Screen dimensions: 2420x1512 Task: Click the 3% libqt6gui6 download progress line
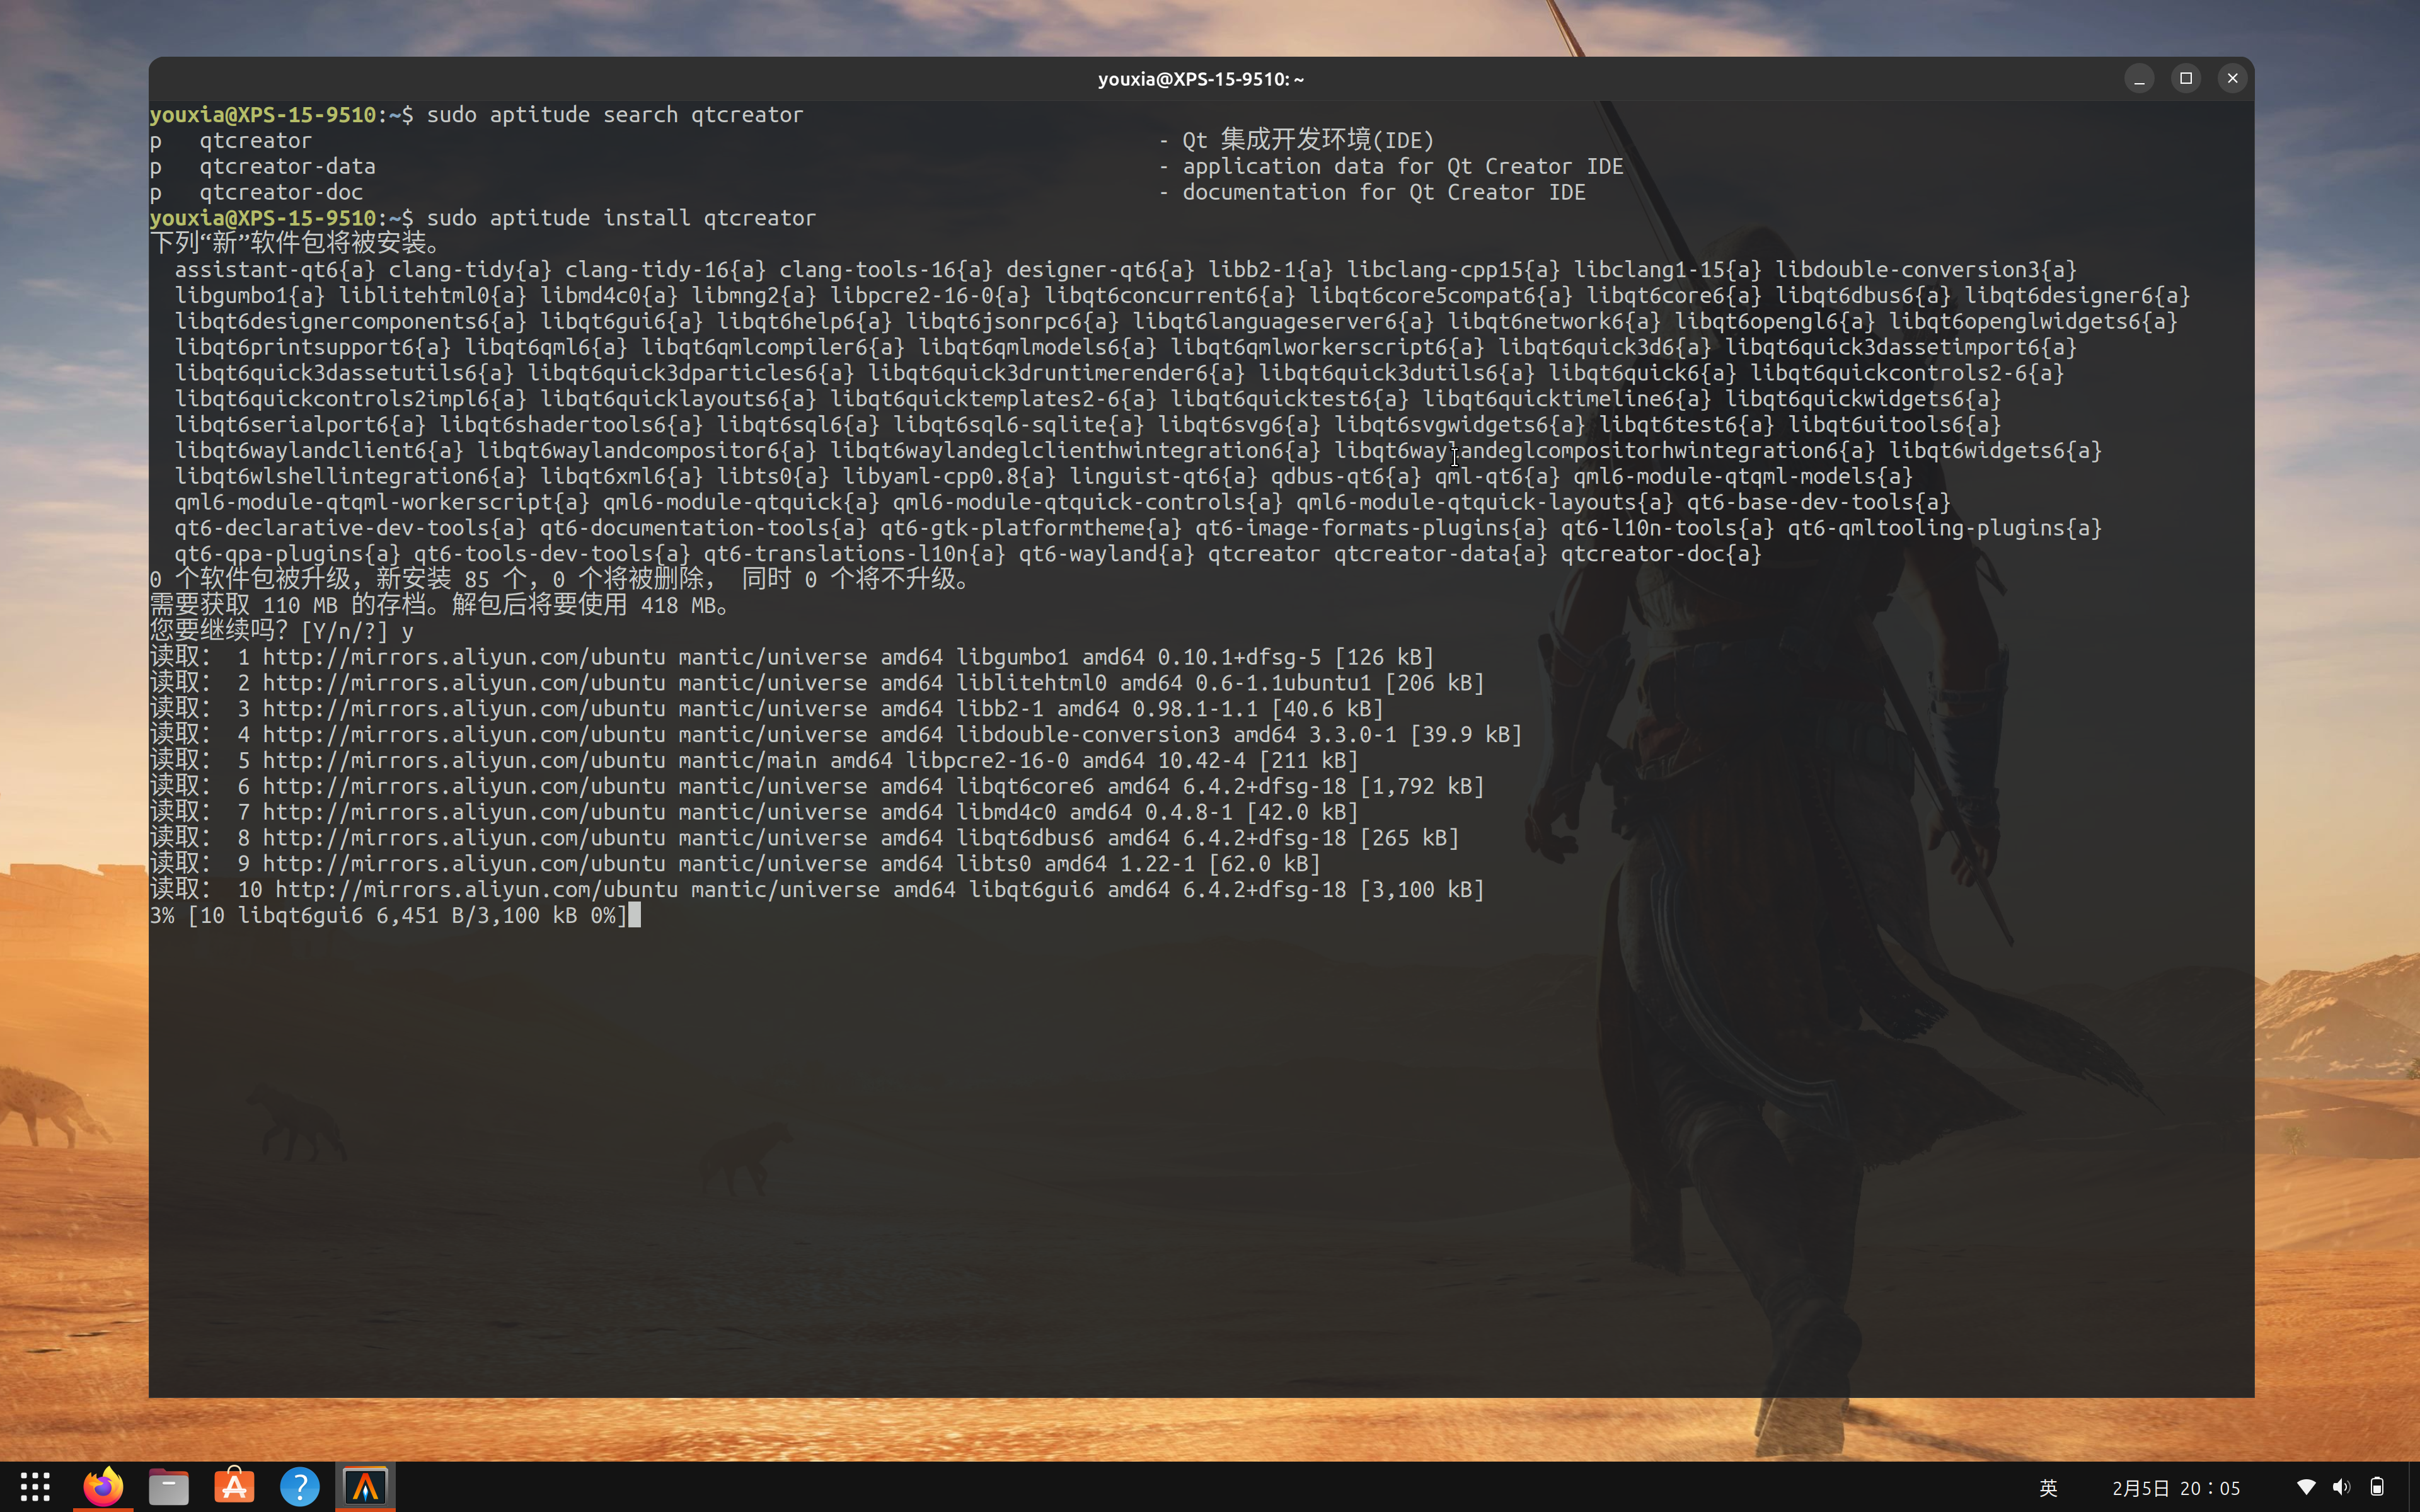pos(390,915)
